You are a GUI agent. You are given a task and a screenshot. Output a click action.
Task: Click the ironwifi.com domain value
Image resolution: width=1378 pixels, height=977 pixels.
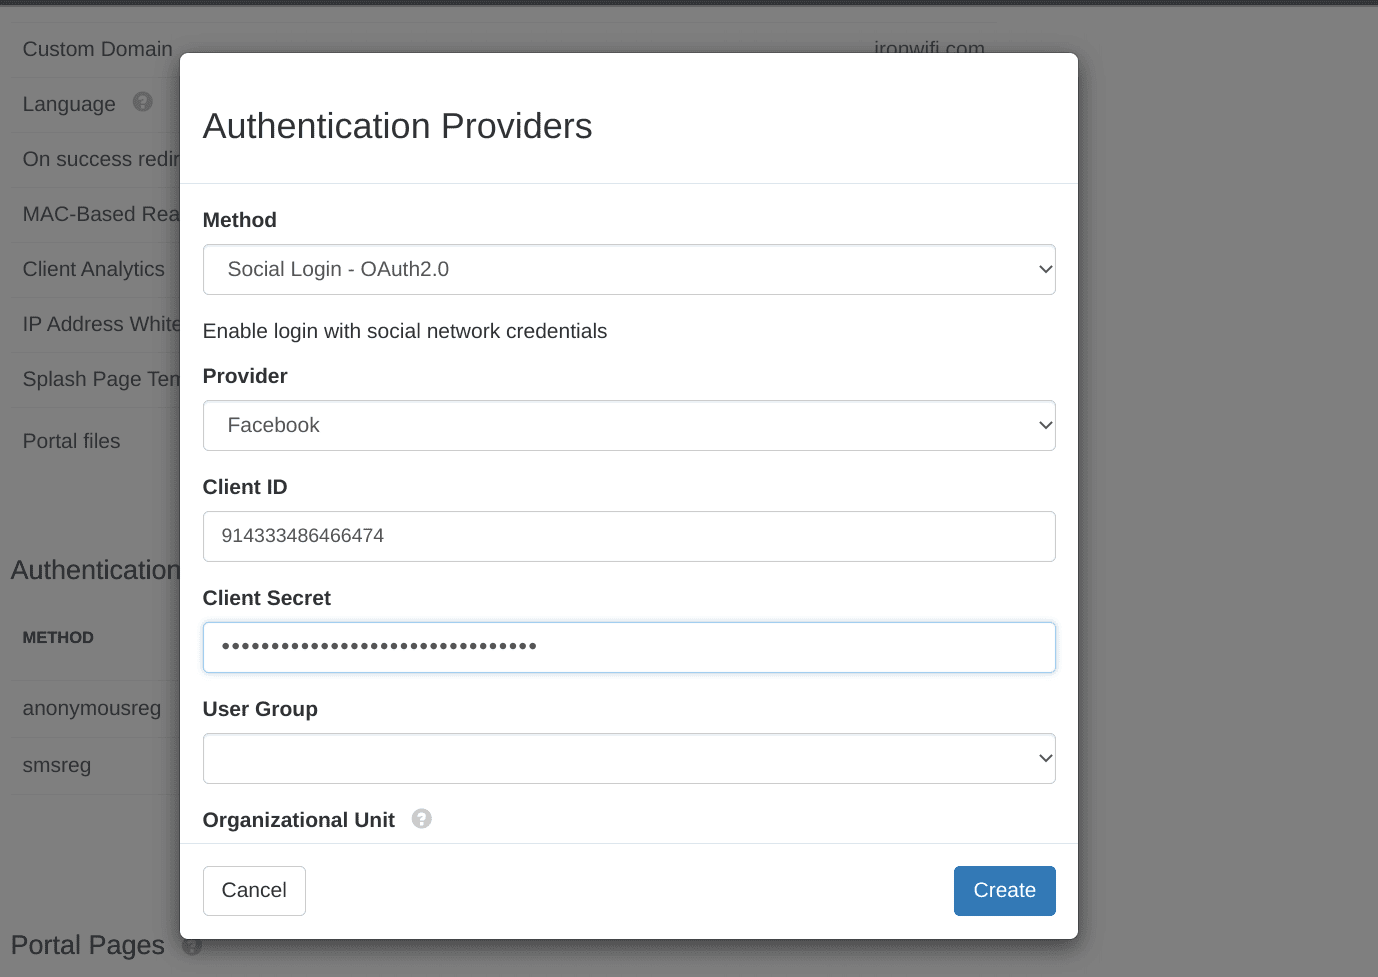(x=929, y=47)
